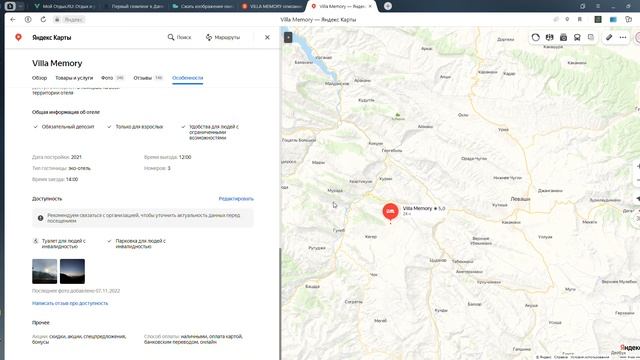This screenshot has height=360, width=640.
Task: Click the red Villa Memory hotel map marker
Action: [x=390, y=212]
